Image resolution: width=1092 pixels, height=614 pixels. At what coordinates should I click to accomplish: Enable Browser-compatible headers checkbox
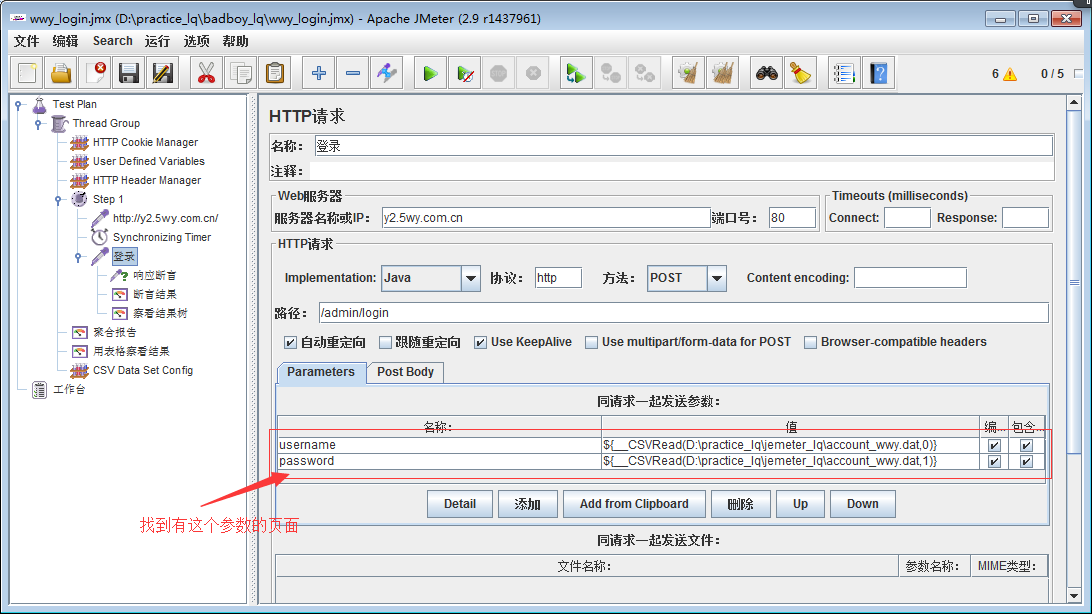[x=810, y=343]
